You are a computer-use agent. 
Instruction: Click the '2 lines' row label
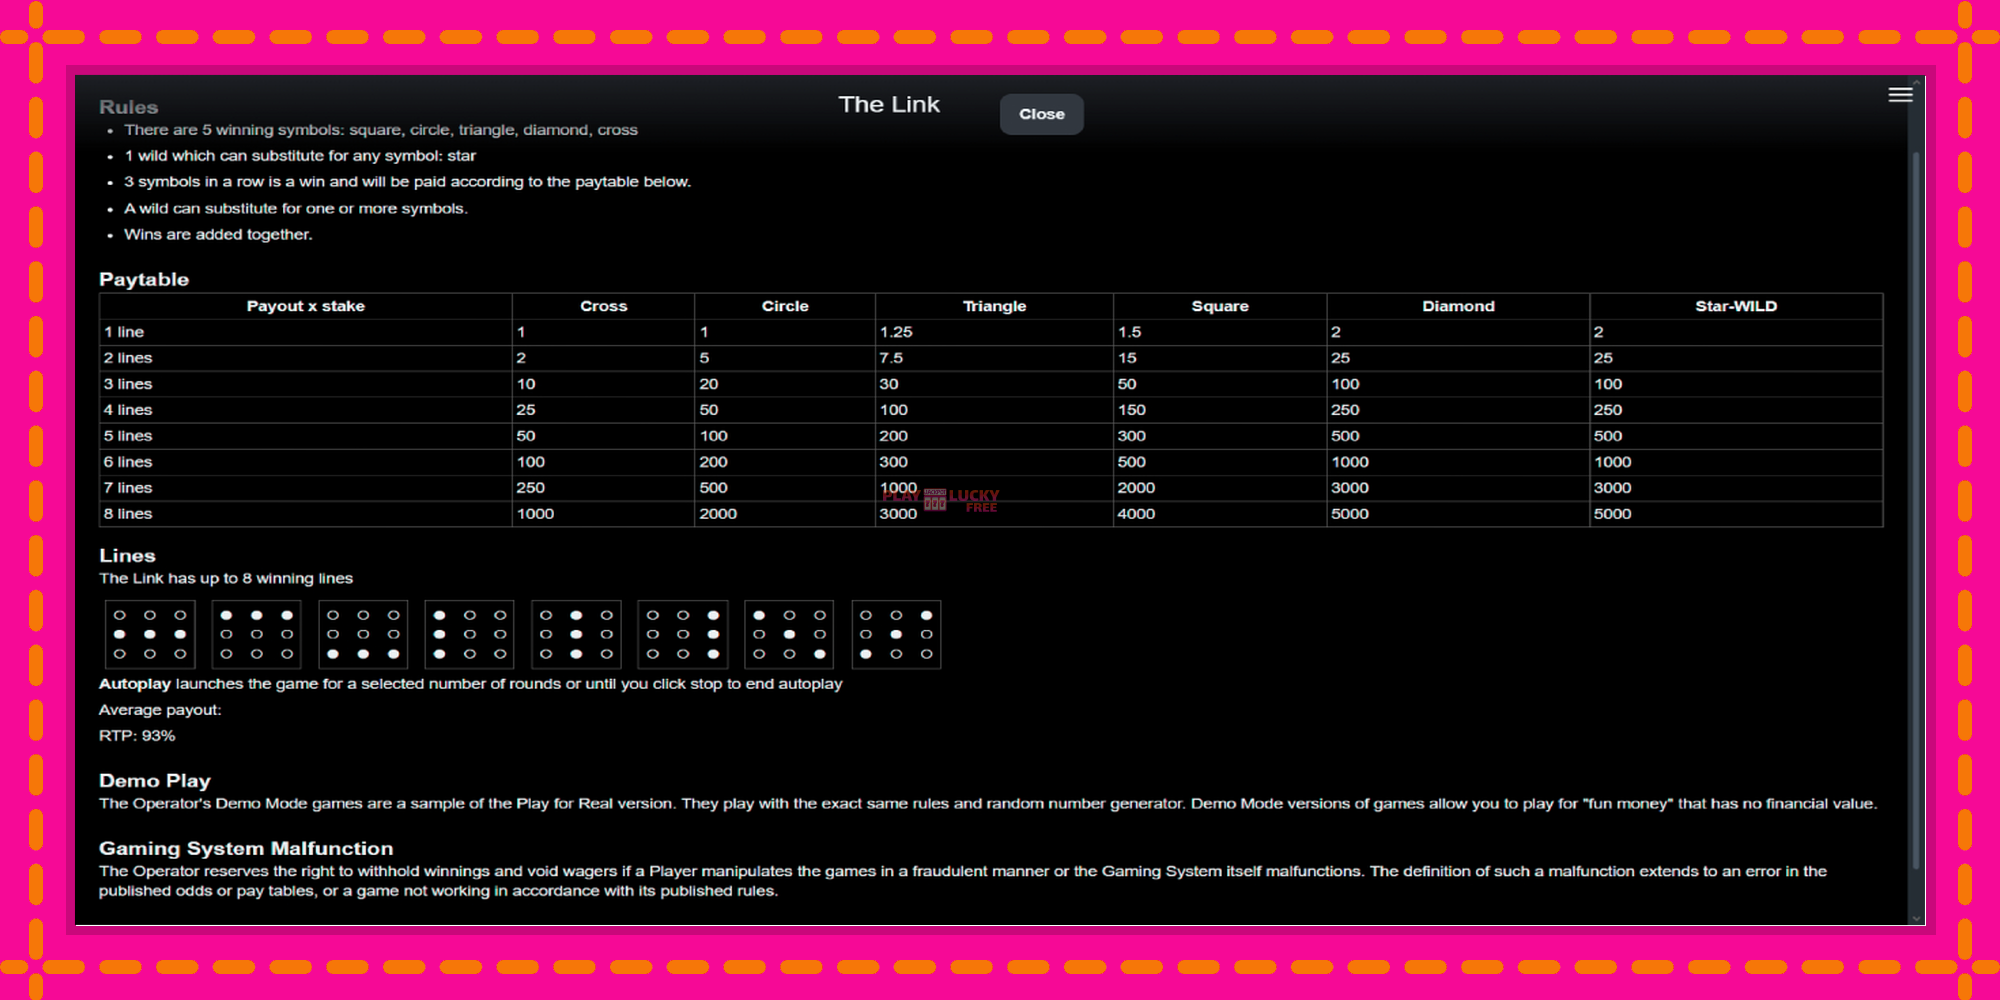coord(128,358)
